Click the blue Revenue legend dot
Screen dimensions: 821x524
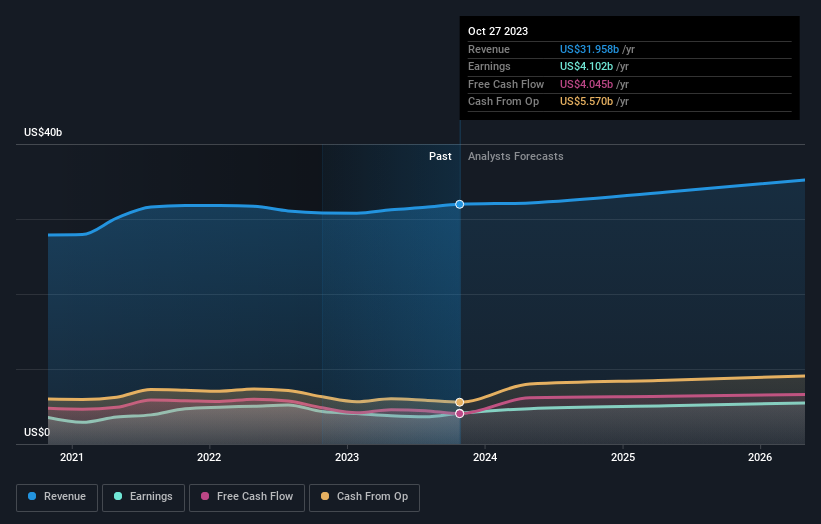click(32, 496)
